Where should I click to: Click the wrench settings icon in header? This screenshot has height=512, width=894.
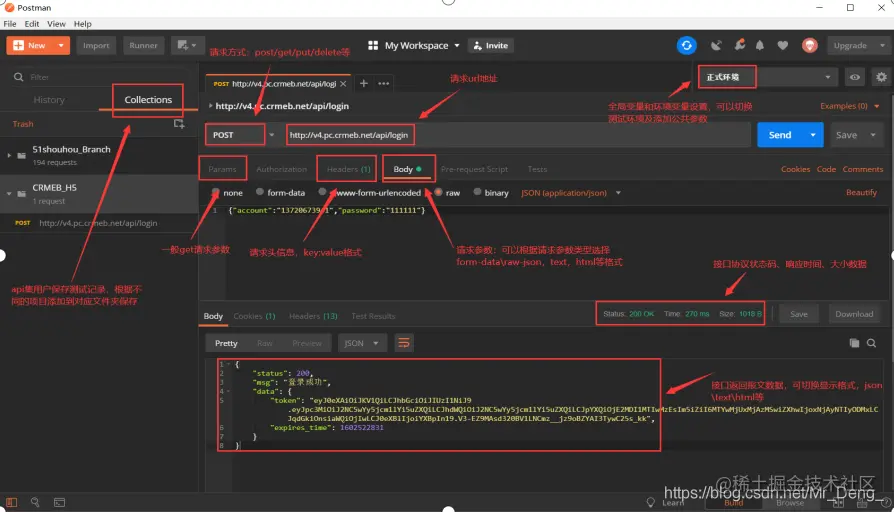point(739,45)
